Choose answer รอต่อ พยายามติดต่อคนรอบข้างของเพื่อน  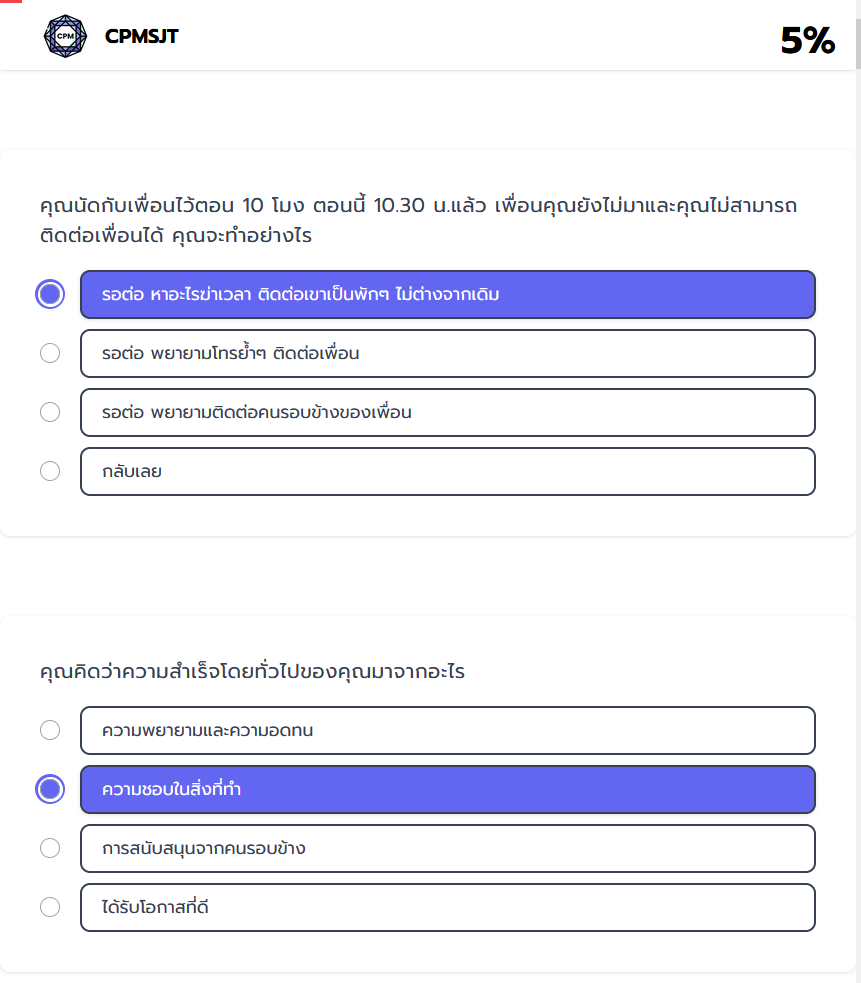447,412
